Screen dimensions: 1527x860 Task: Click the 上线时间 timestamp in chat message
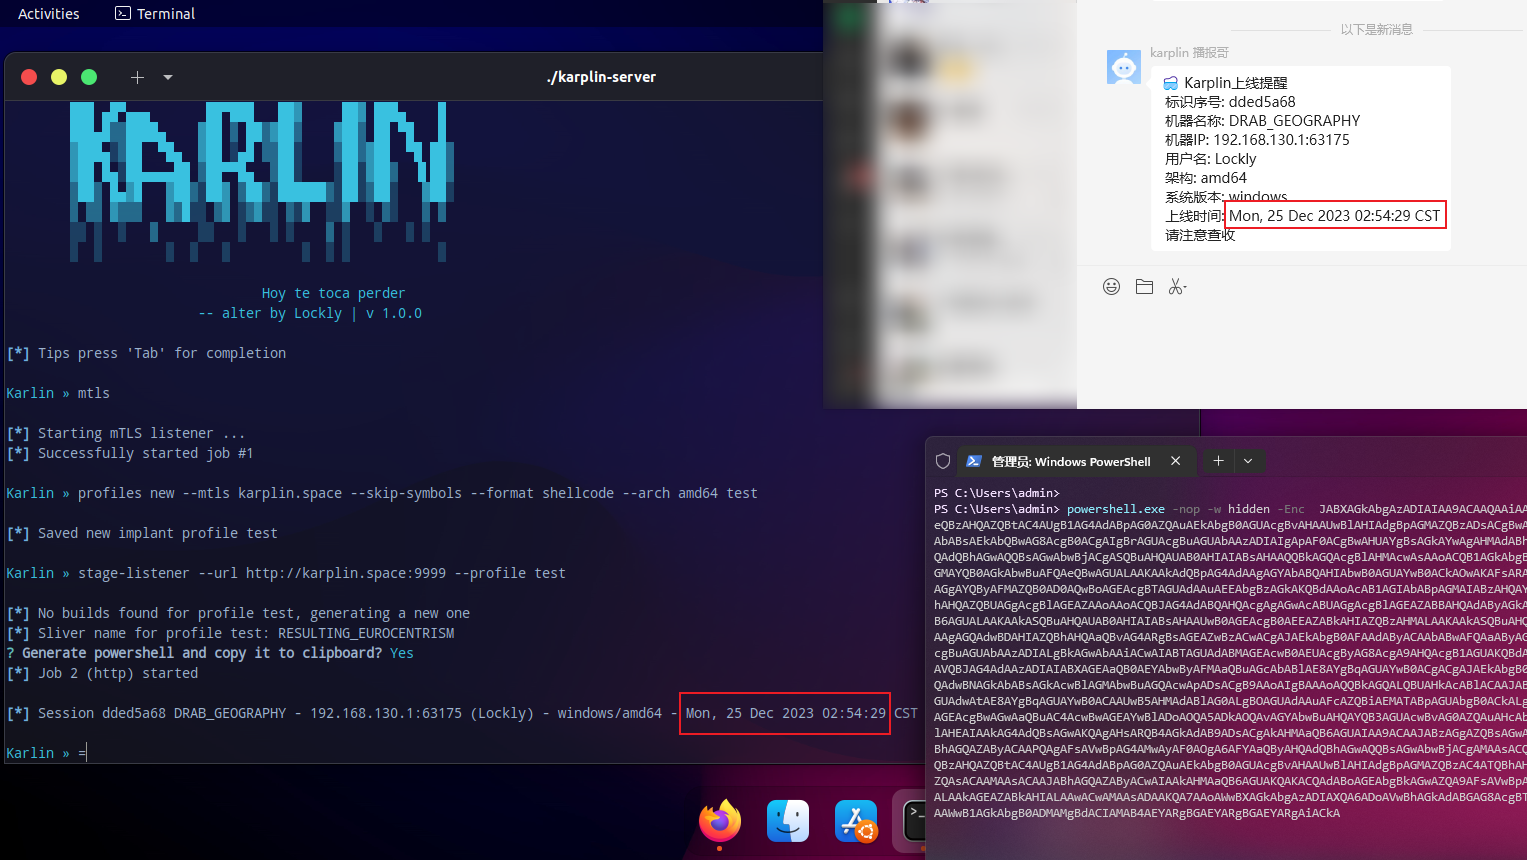(1335, 216)
